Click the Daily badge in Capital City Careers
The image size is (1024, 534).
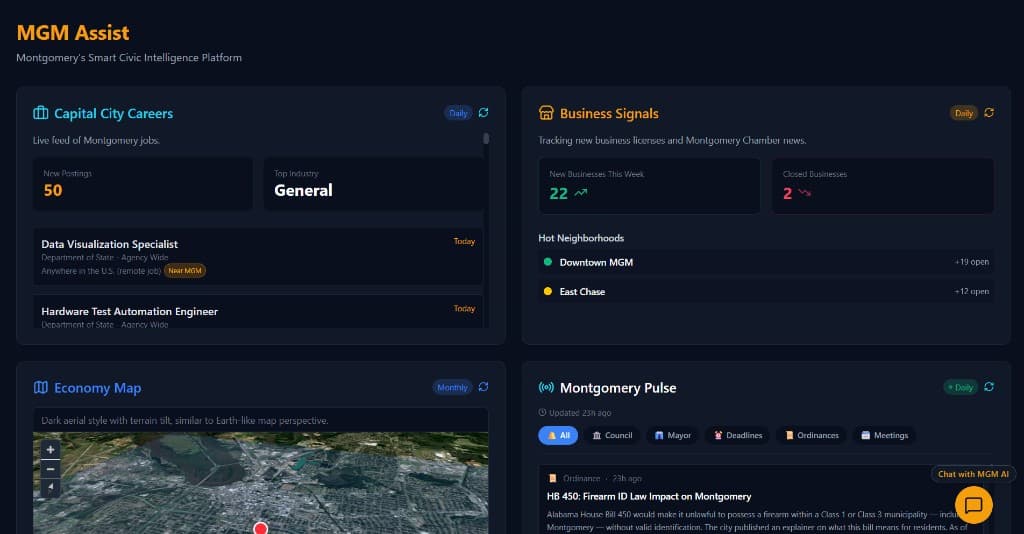[458, 113]
